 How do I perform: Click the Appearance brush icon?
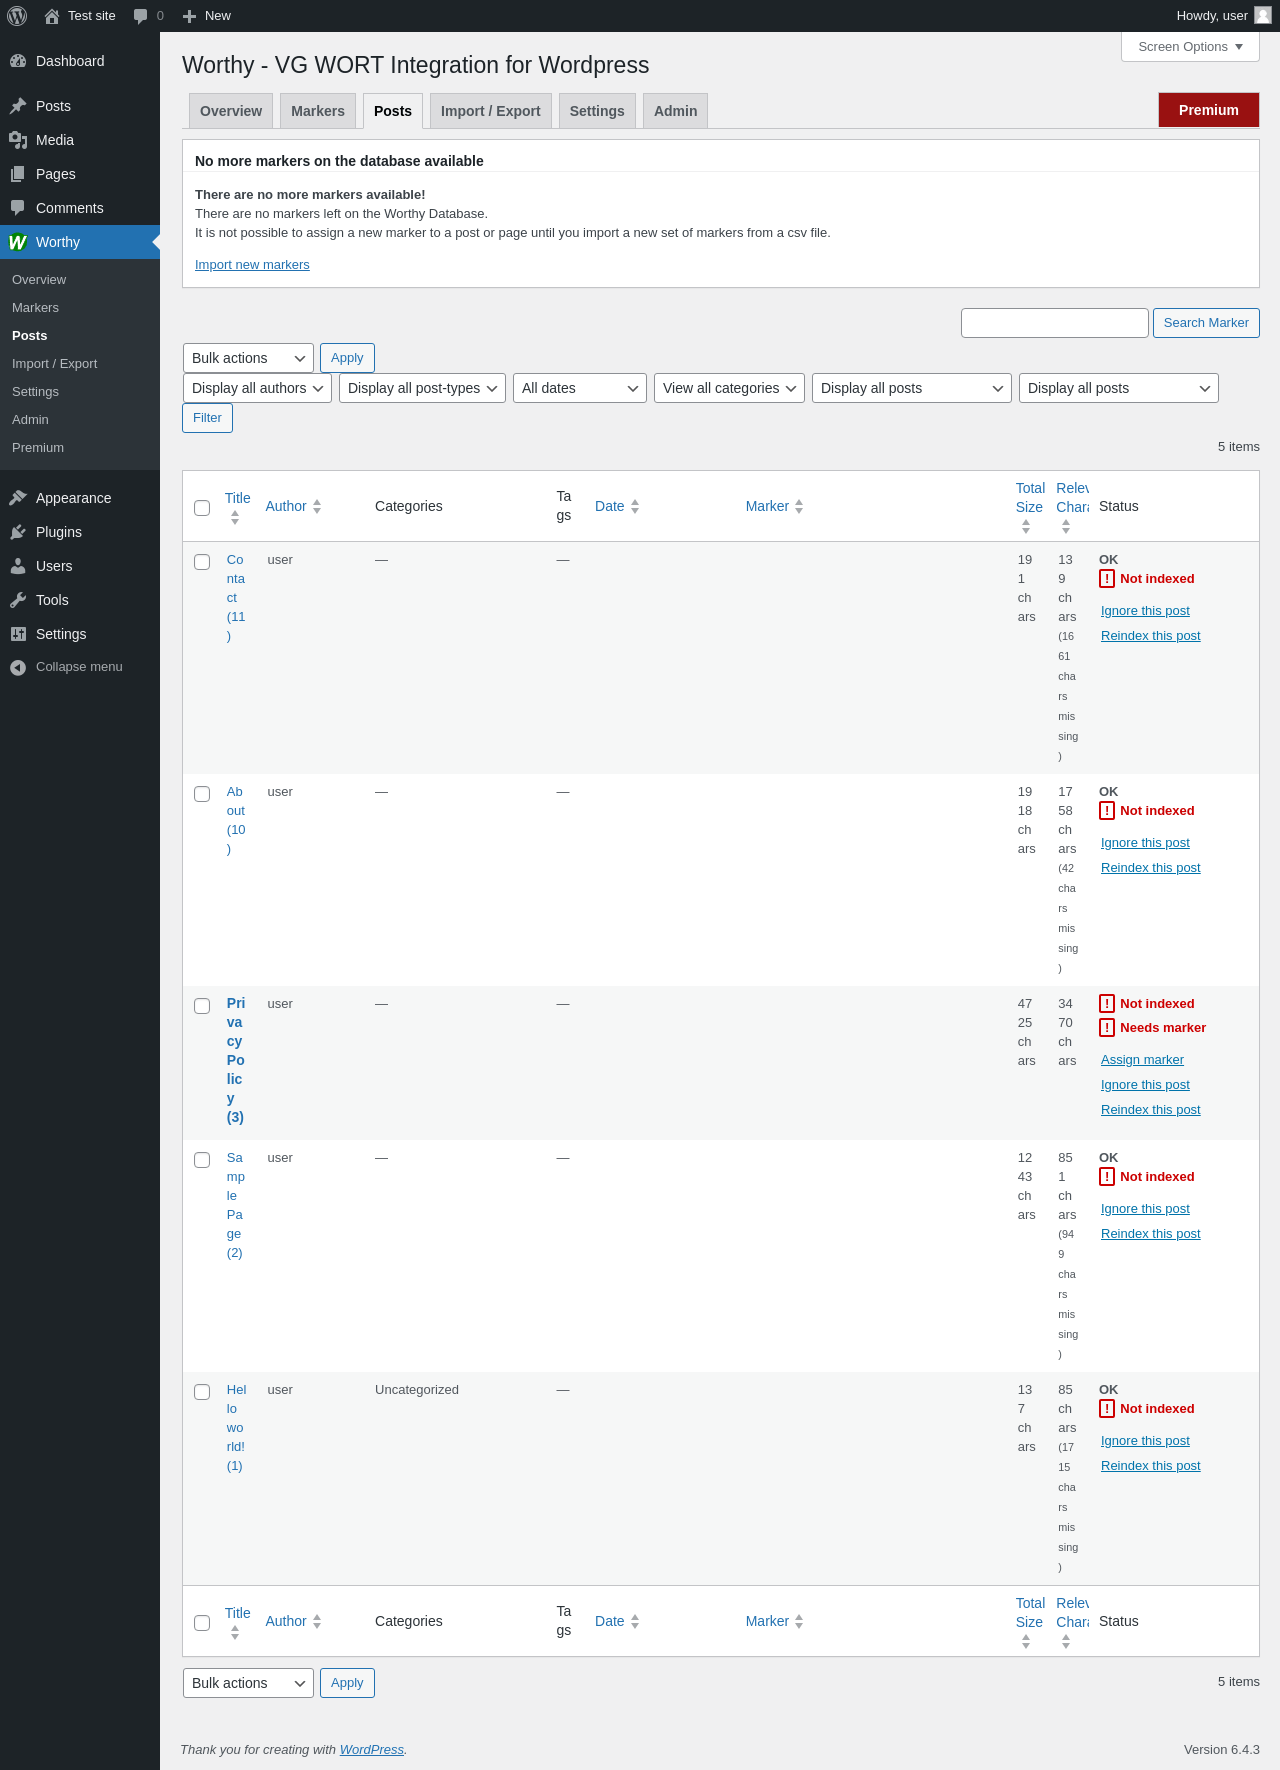pos(18,498)
